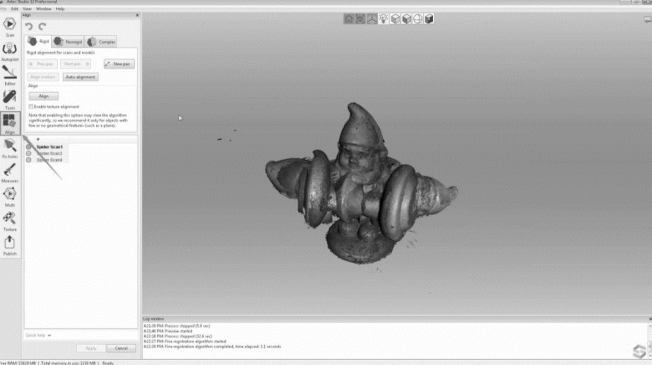Launch the Autopilot tool
Image resolution: width=652 pixels, height=365 pixels.
click(x=10, y=52)
